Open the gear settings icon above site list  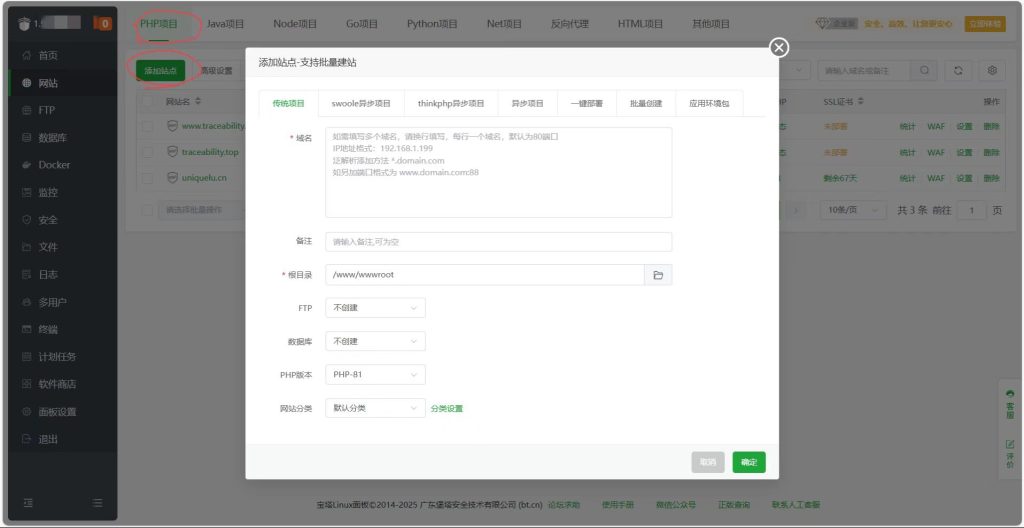(991, 71)
